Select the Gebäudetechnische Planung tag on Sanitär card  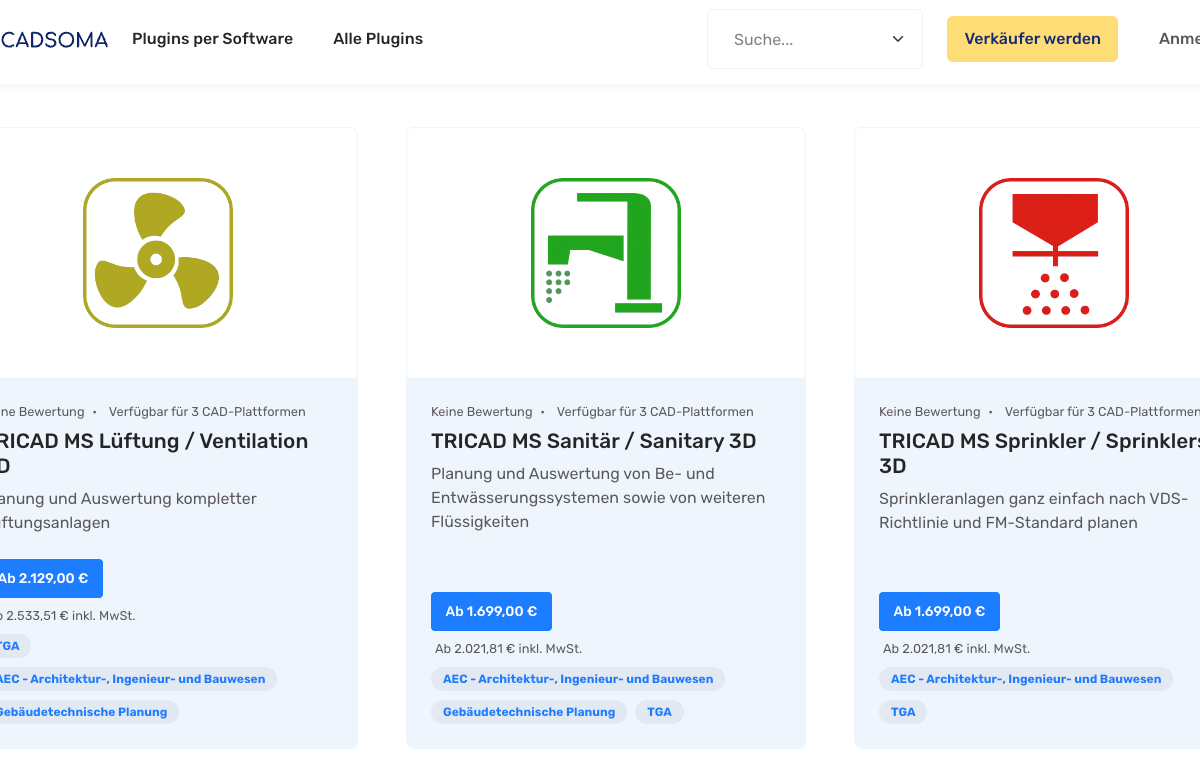coord(529,712)
